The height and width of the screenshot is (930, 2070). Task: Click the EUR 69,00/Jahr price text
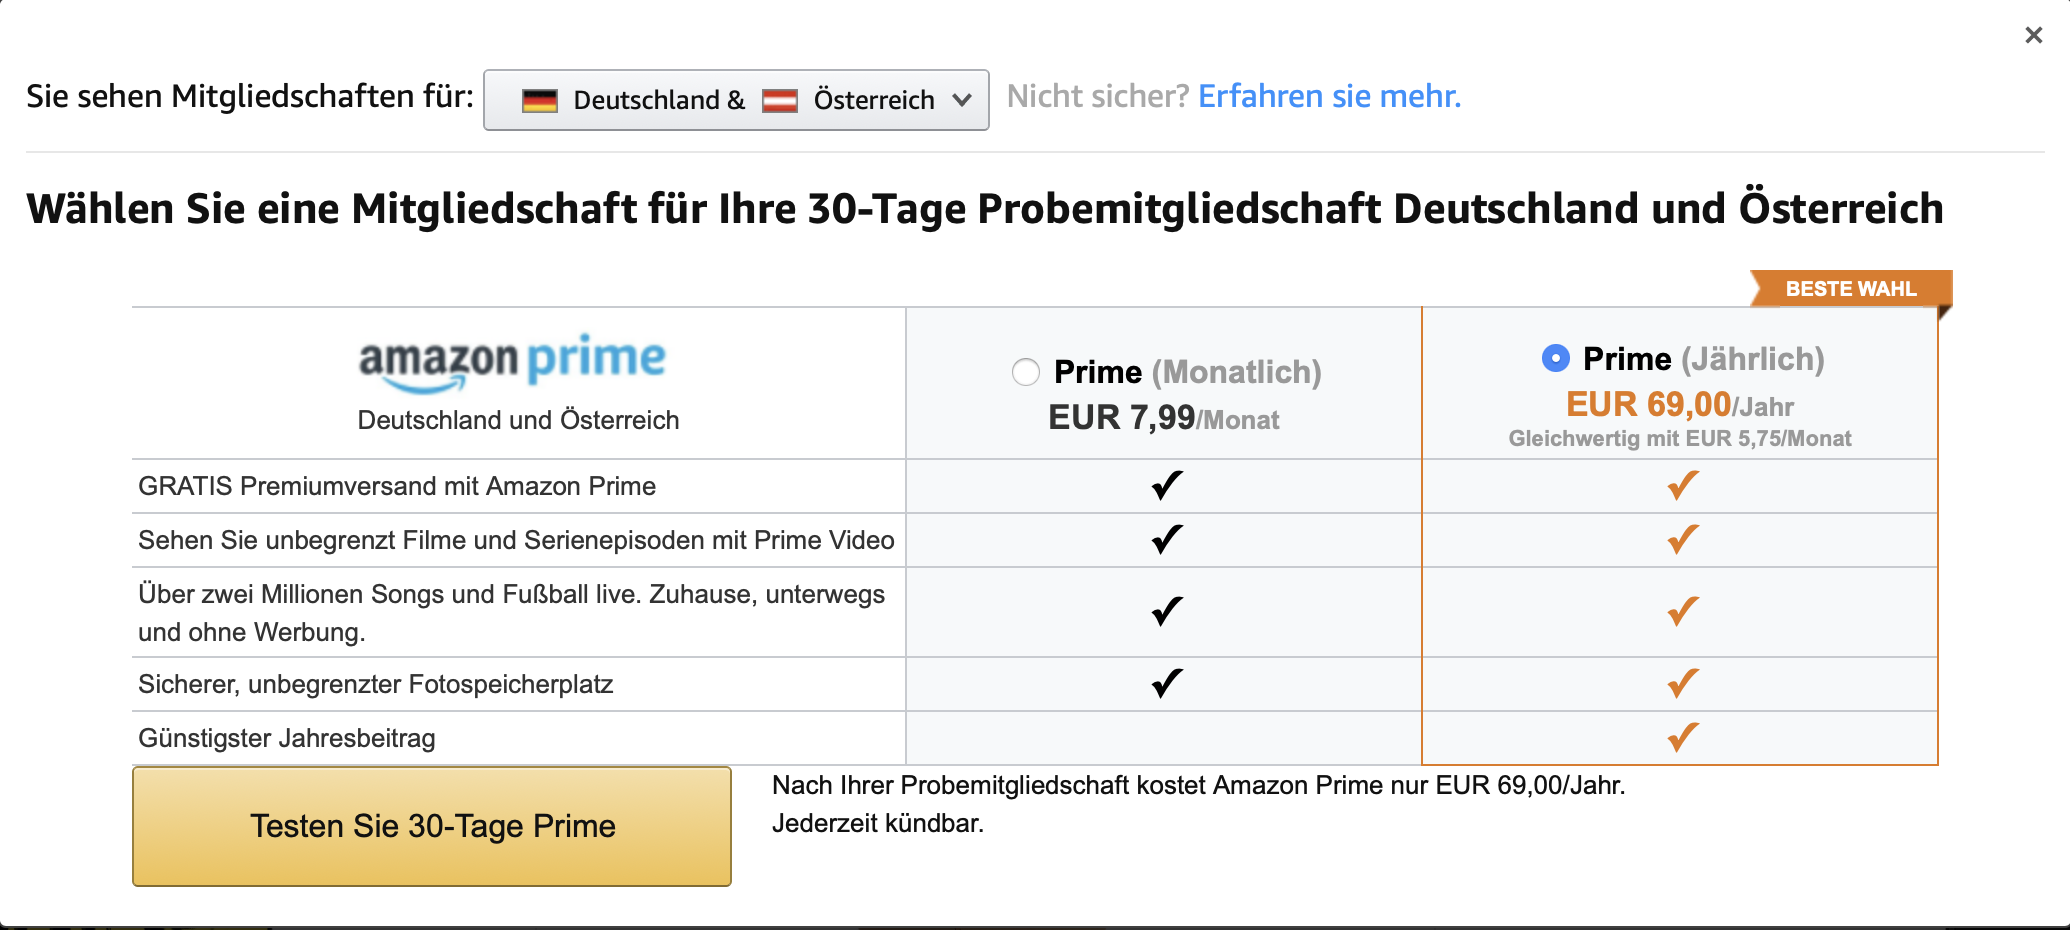point(1680,405)
